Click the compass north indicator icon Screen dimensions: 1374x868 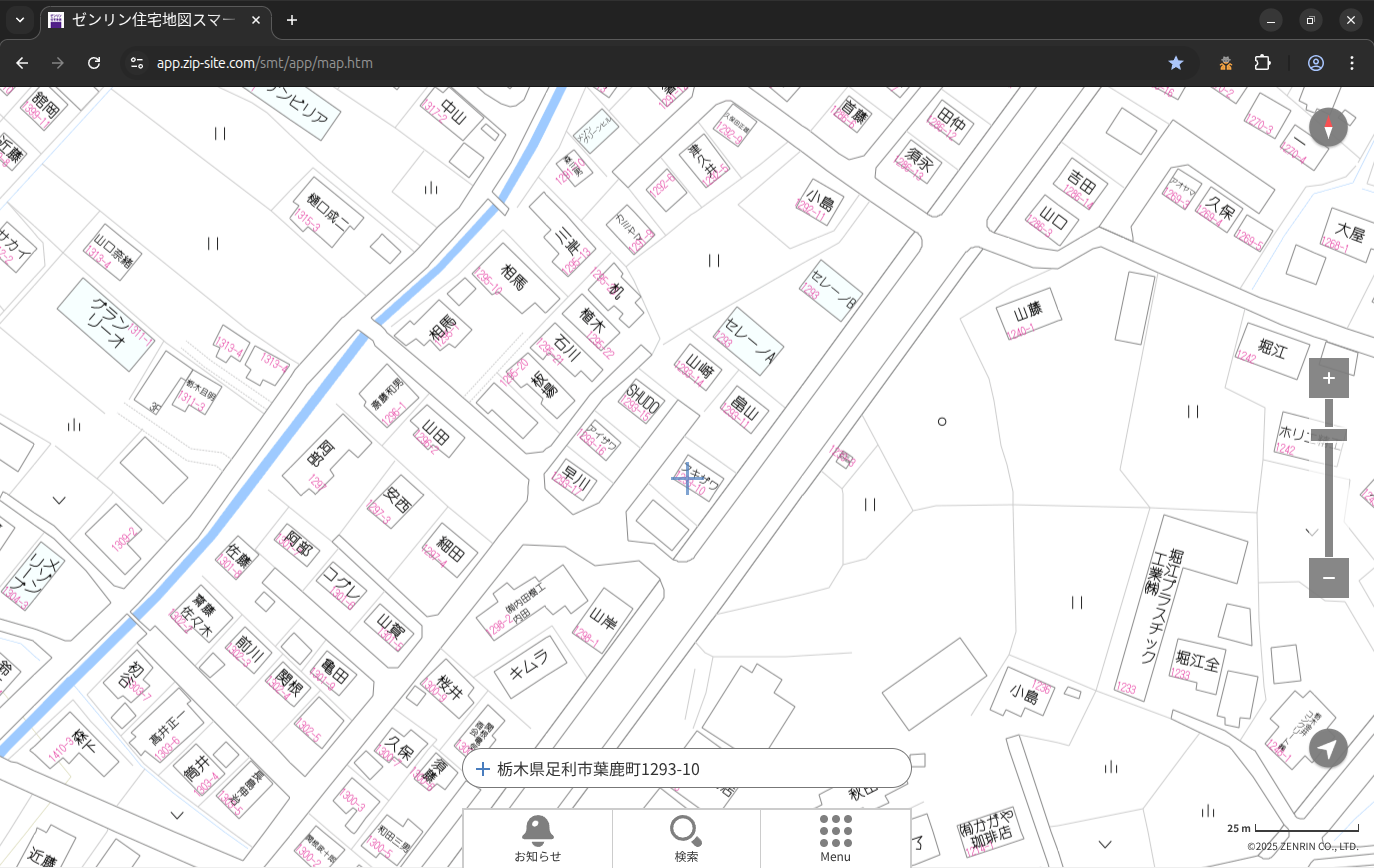tap(1328, 128)
